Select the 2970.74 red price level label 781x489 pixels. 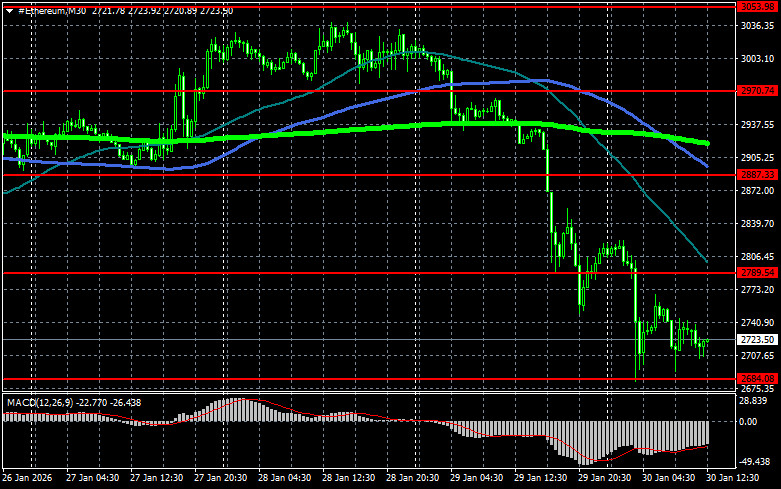pos(757,91)
